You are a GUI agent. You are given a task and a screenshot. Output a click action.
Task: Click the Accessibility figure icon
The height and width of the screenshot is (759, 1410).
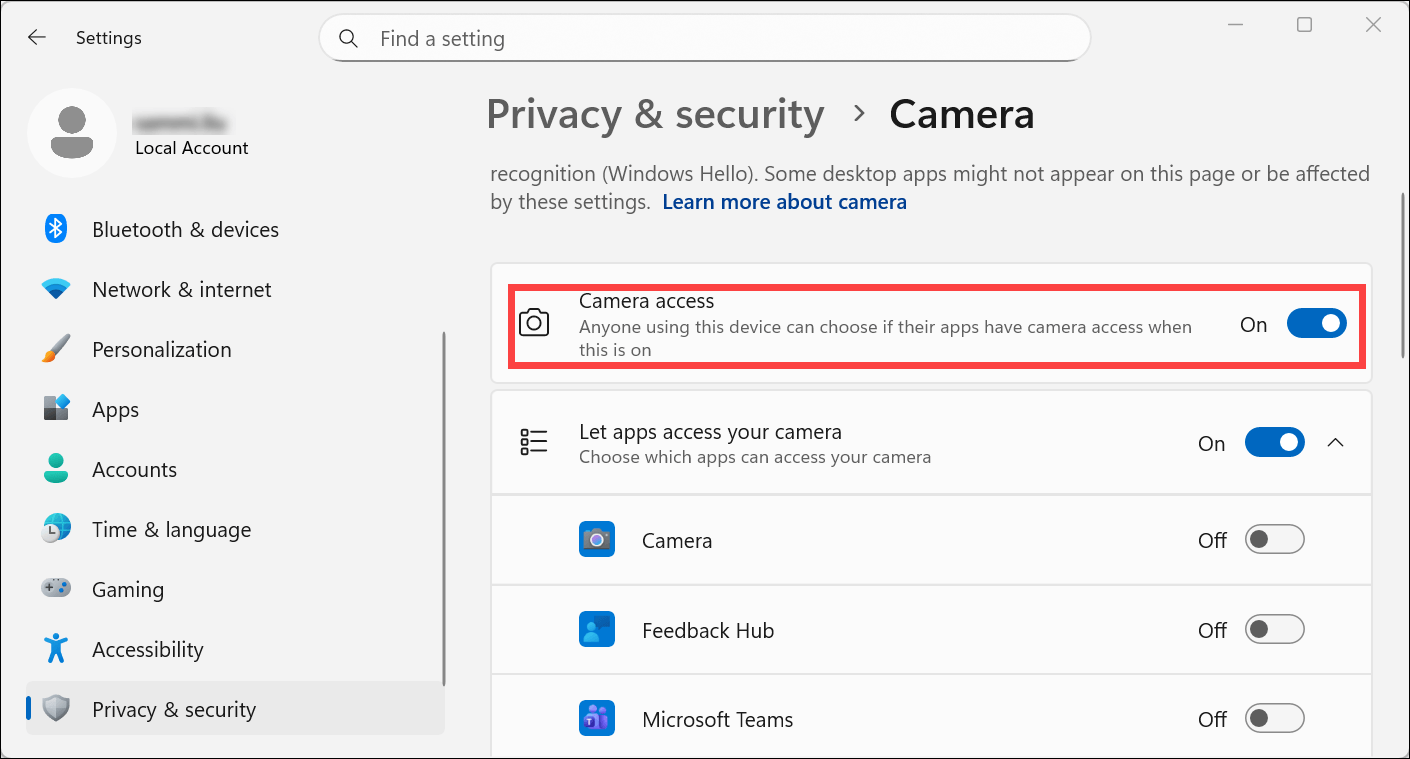[56, 650]
